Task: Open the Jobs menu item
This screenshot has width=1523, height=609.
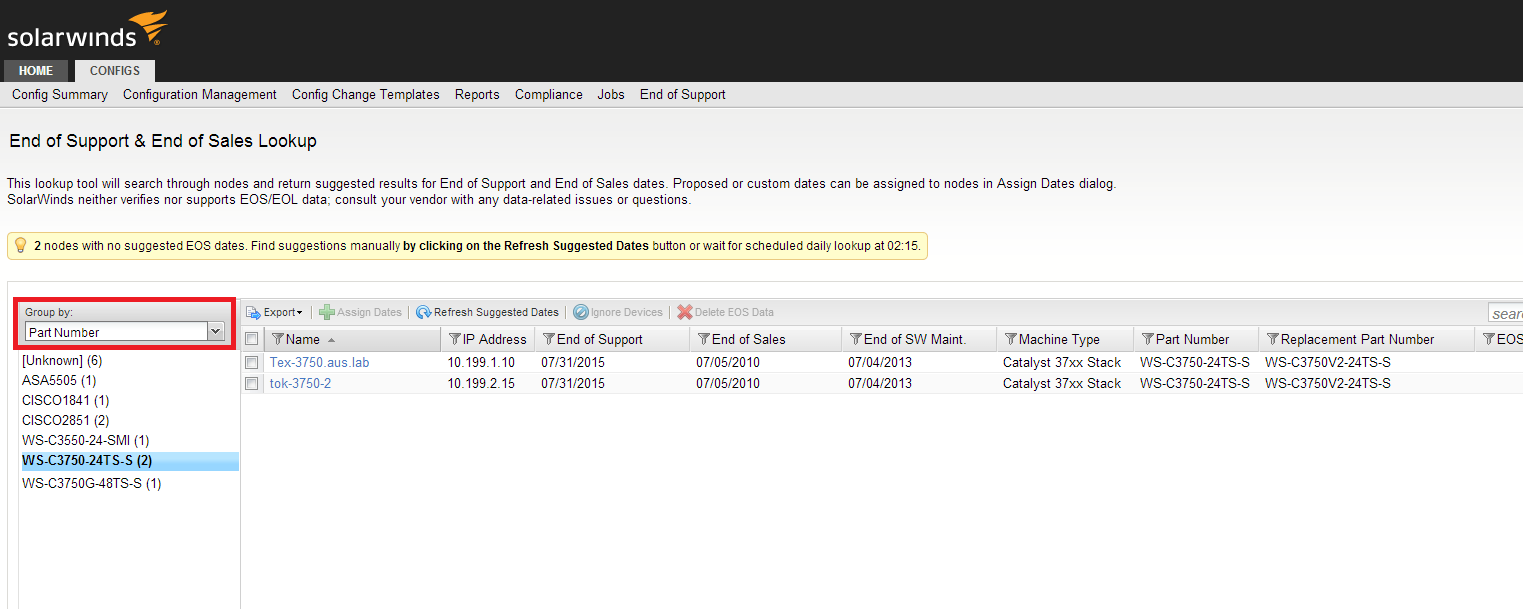Action: [611, 94]
